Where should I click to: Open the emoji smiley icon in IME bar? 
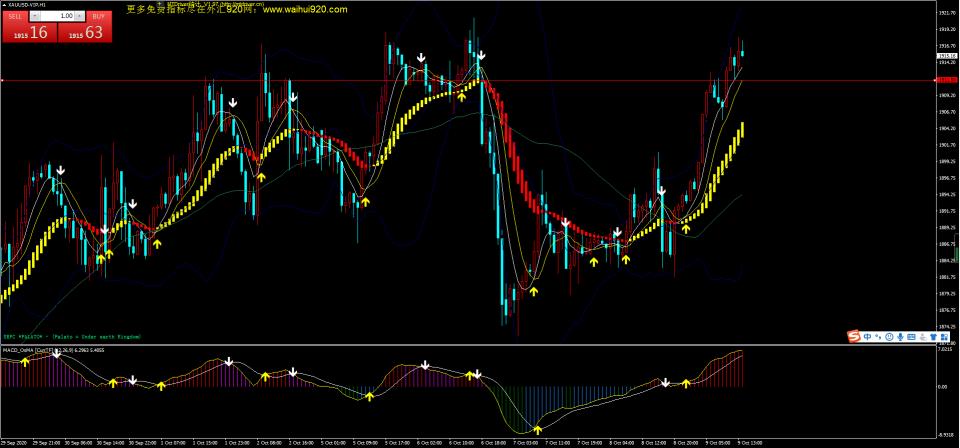(x=889, y=337)
